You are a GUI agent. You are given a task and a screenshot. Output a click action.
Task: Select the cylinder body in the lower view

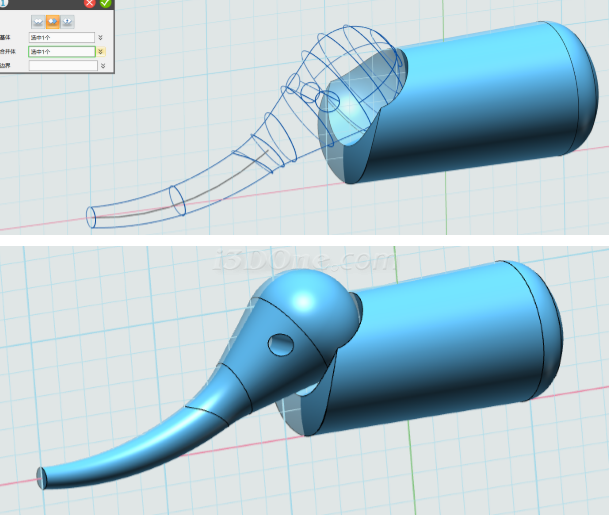(470, 340)
